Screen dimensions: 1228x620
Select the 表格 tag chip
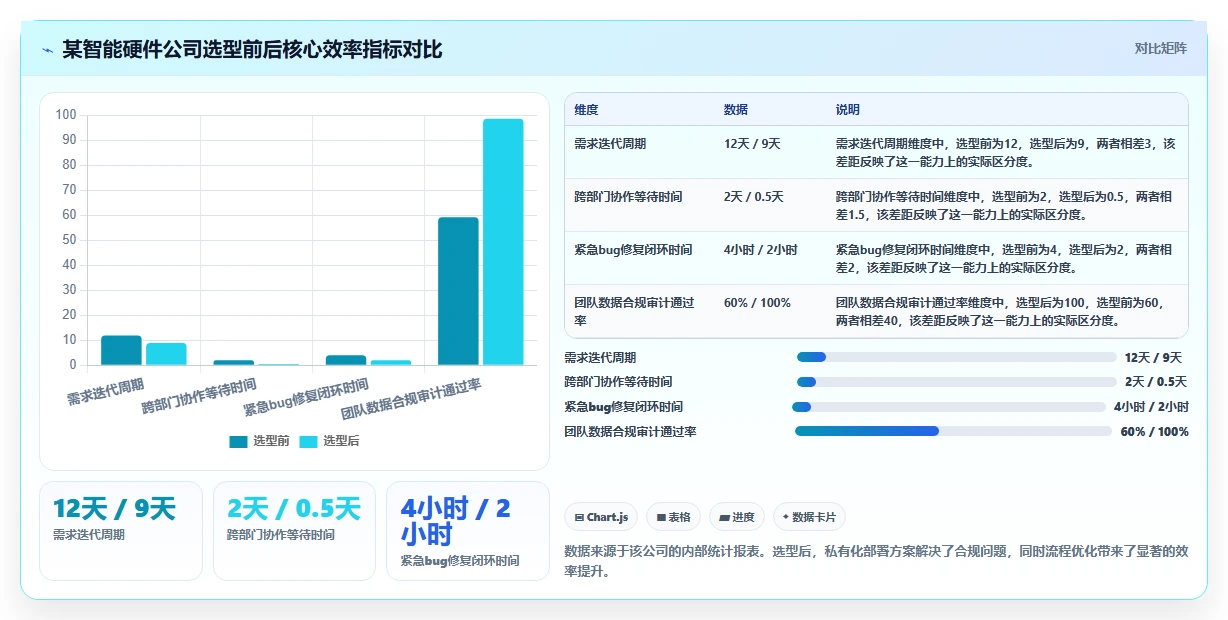tap(674, 517)
